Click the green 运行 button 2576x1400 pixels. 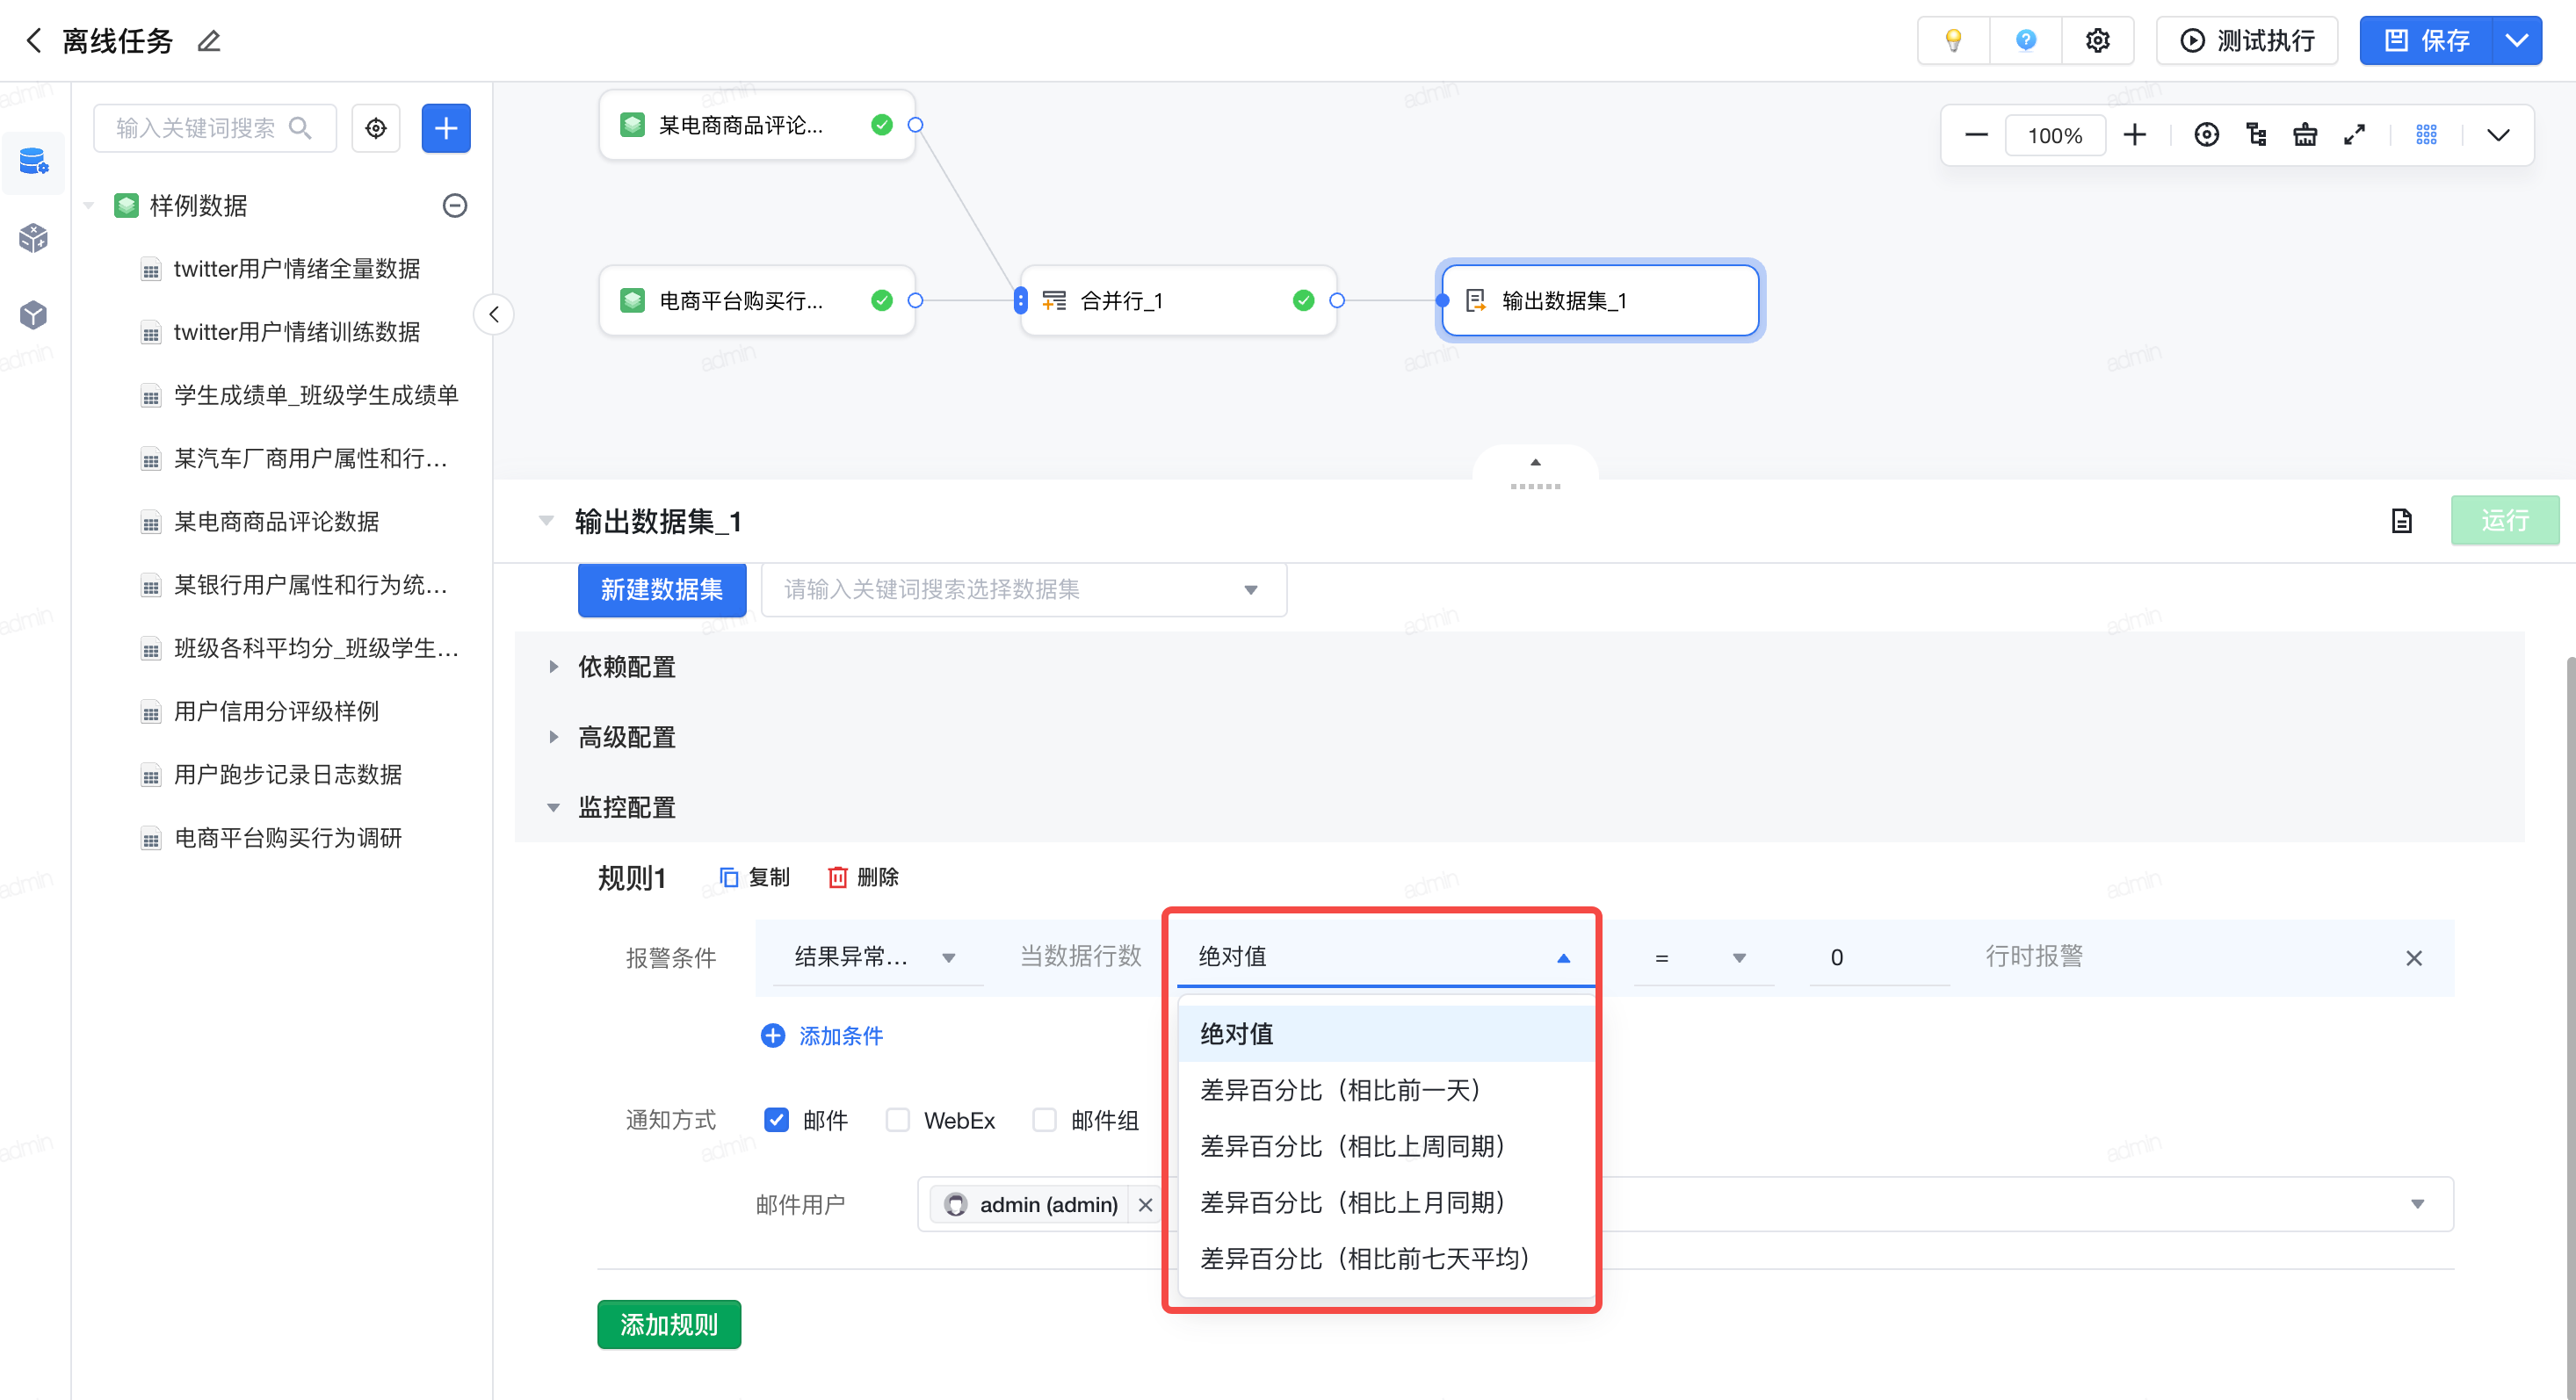[x=2504, y=520]
